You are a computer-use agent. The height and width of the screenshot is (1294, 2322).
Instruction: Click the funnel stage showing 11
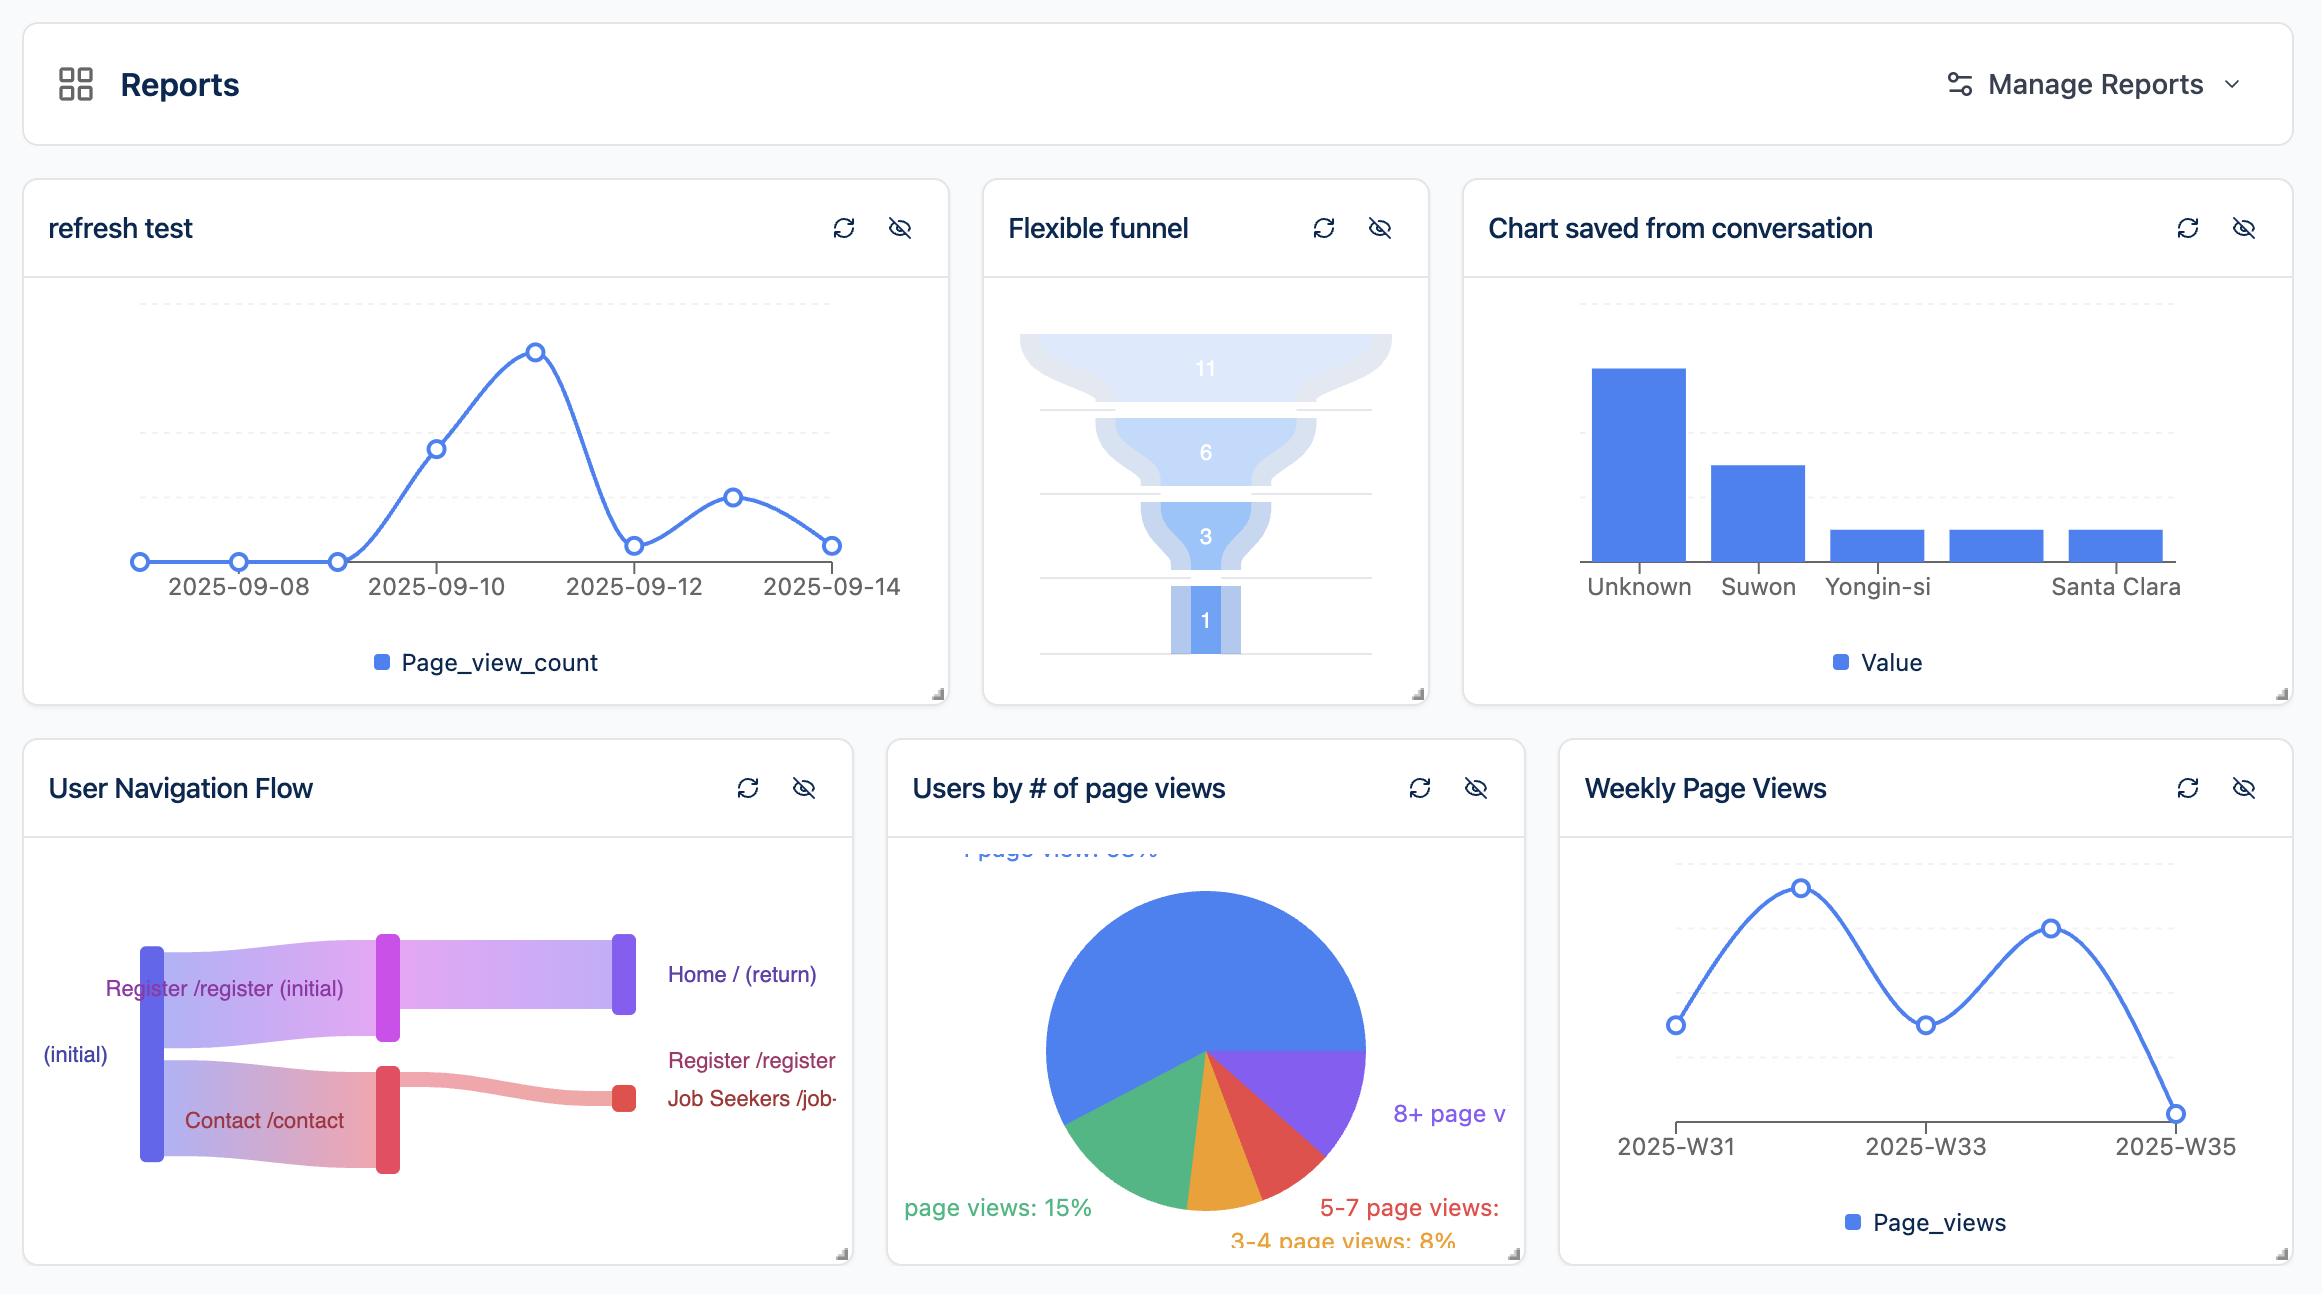(x=1206, y=368)
